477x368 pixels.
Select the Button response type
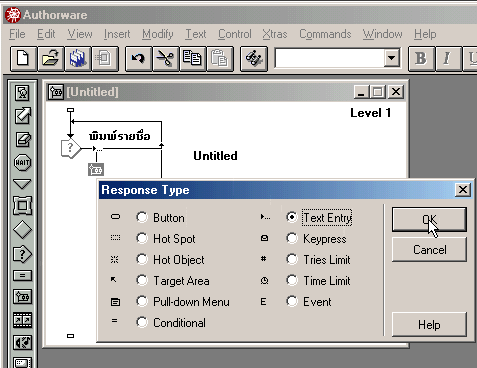(142, 218)
